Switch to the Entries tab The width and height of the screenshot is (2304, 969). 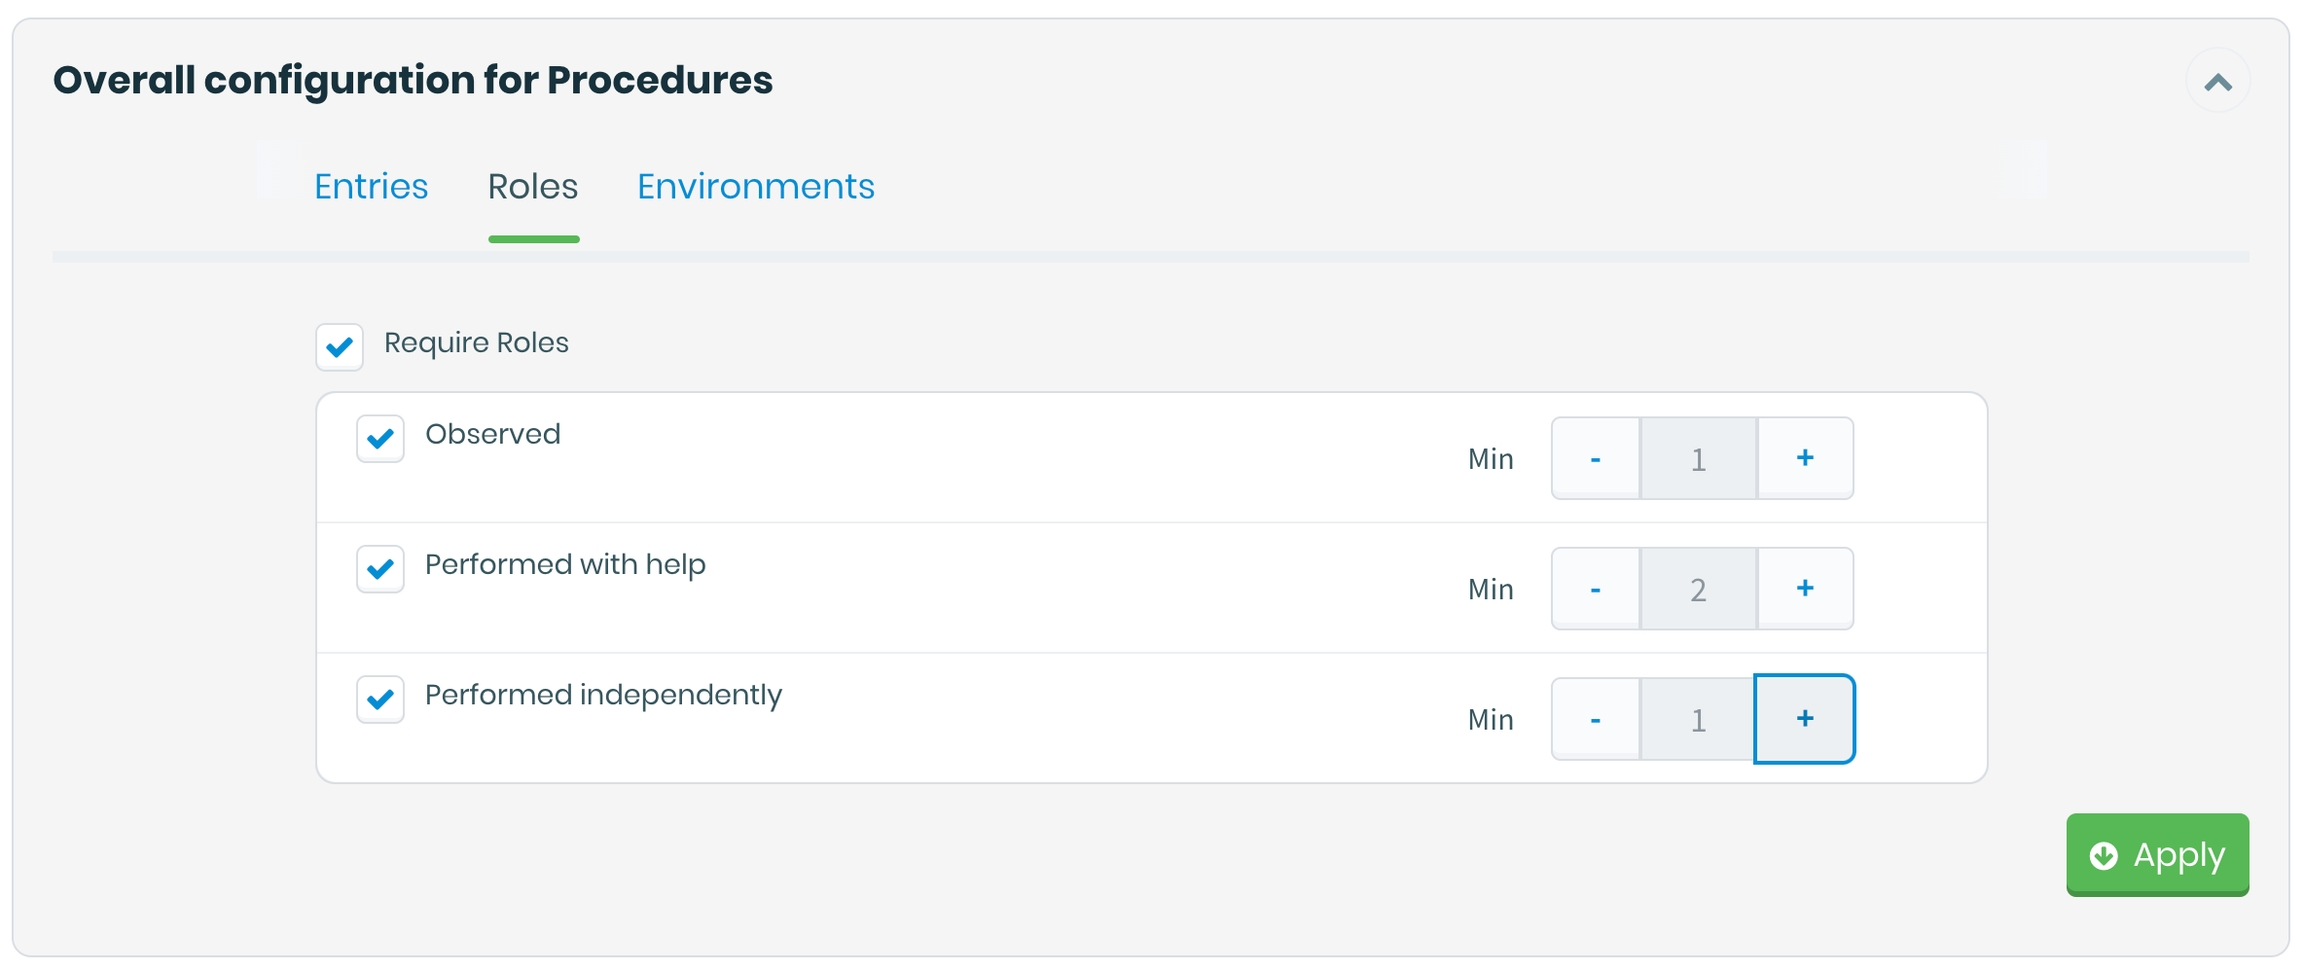371,187
